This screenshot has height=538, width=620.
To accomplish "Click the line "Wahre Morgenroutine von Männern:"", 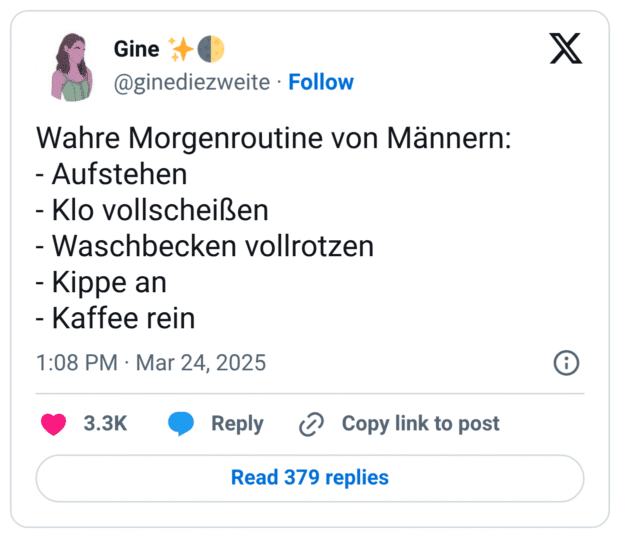I will point(274,138).
